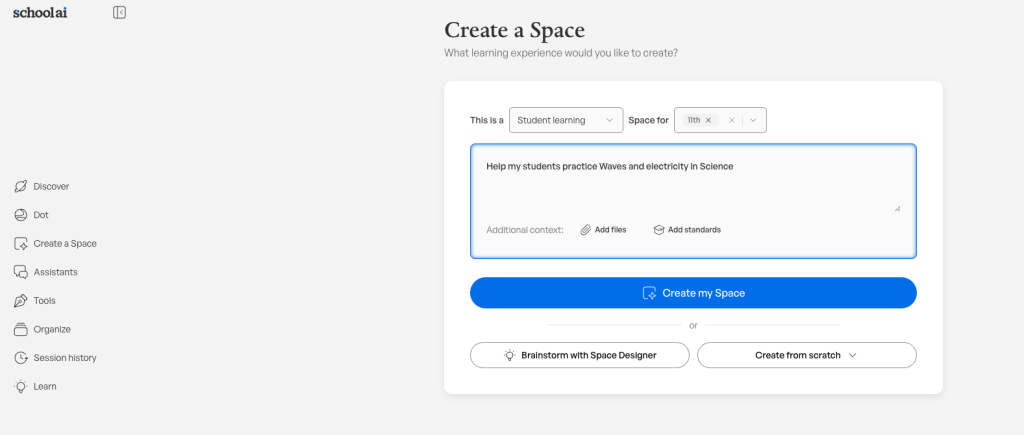
Task: Select the Create a Space sidebar icon
Action: 21,244
